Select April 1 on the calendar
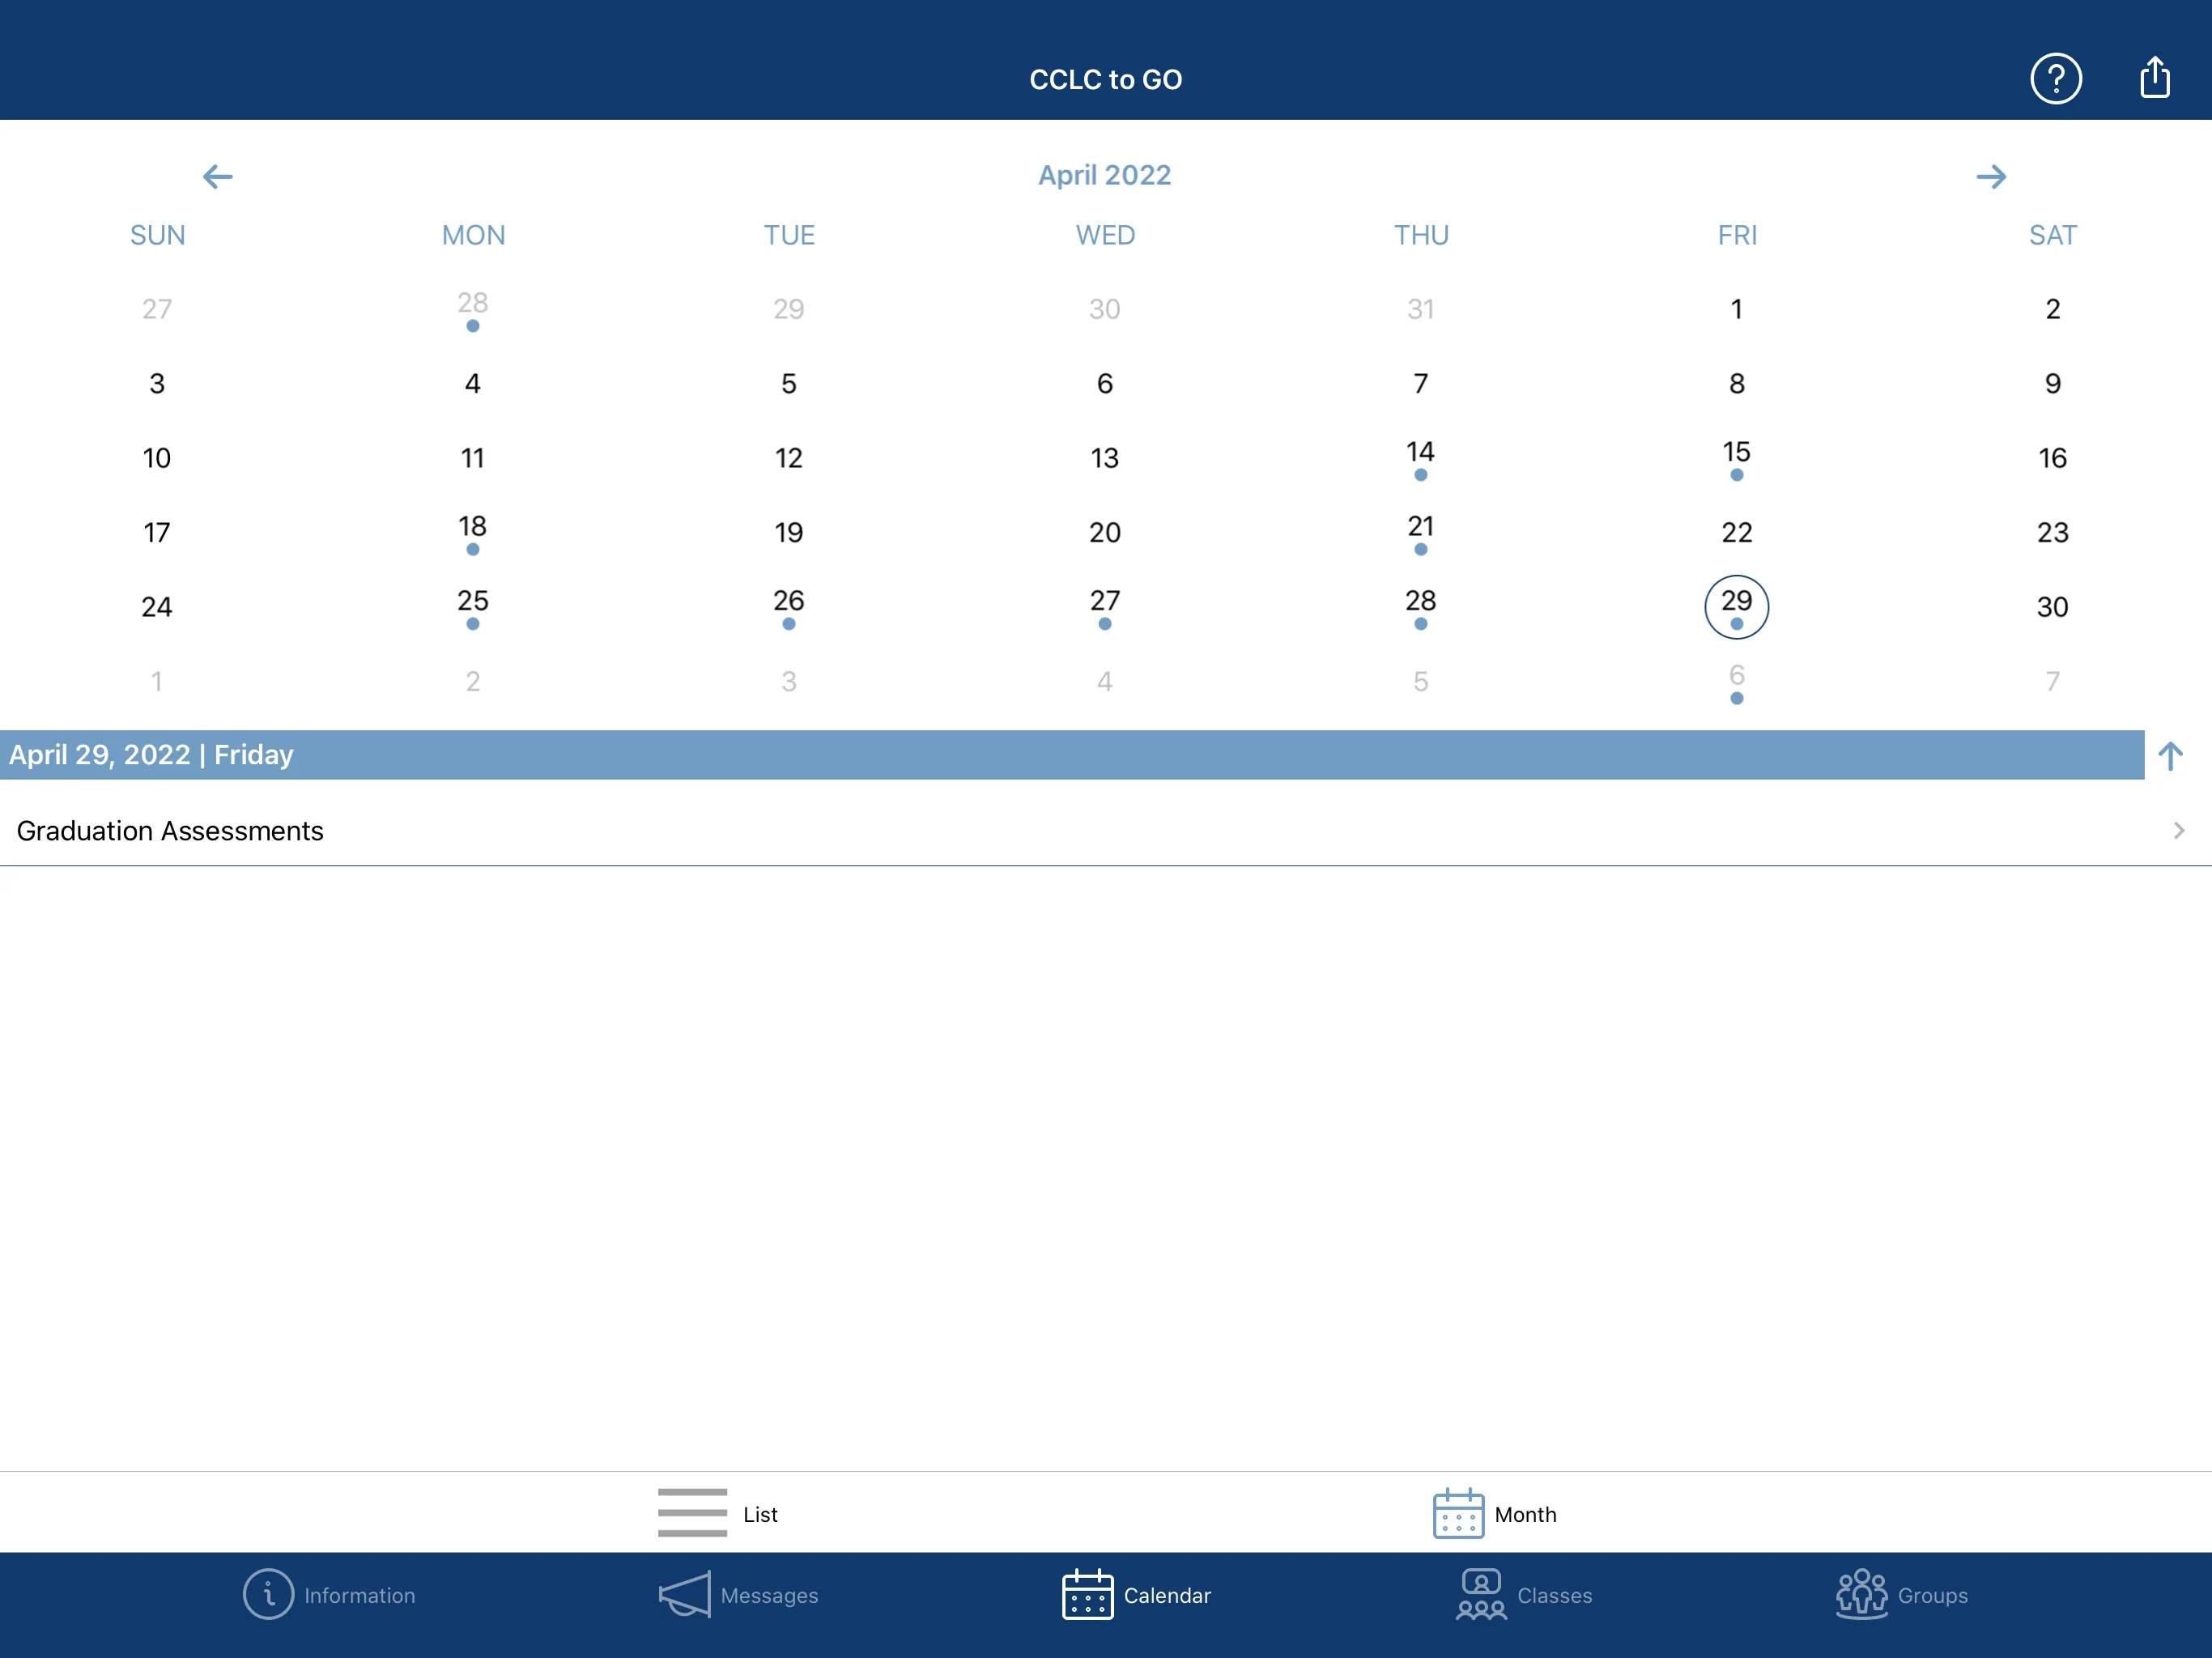 point(1736,309)
